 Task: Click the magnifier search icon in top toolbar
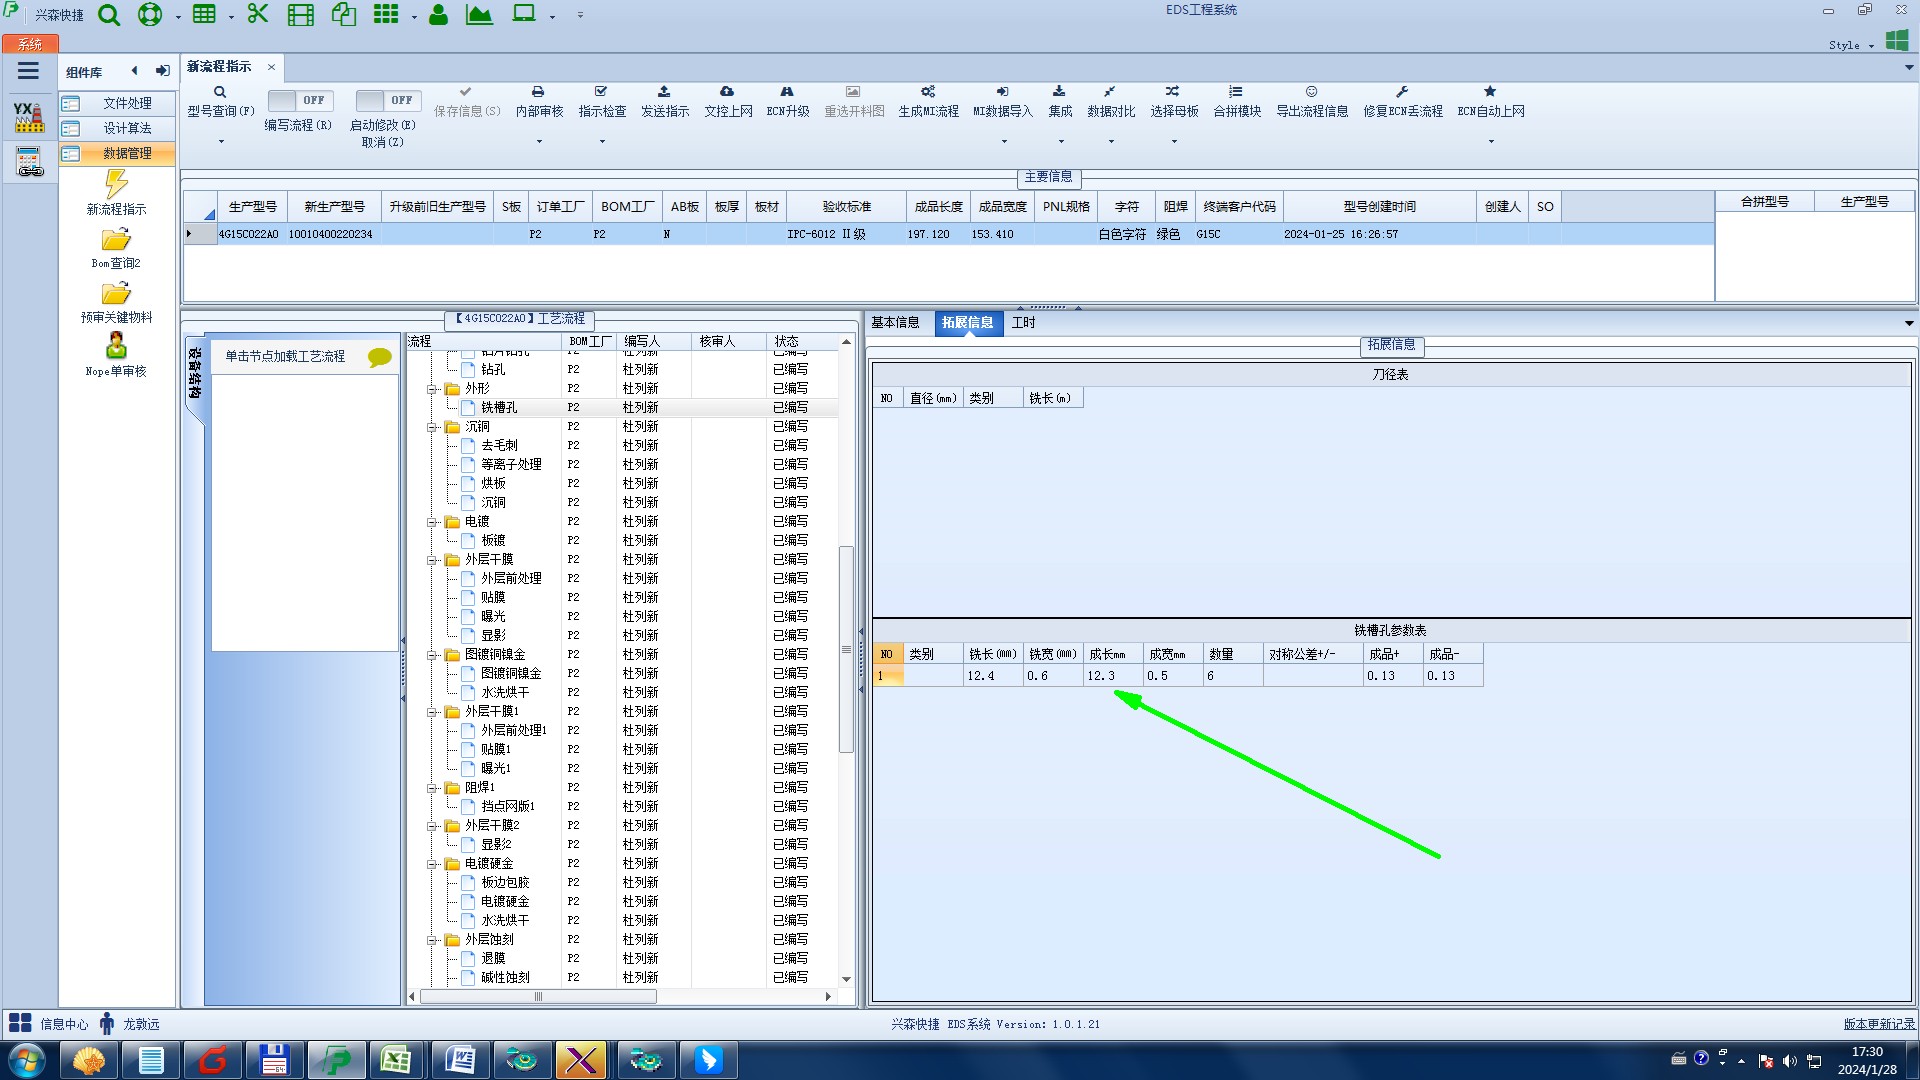109,15
